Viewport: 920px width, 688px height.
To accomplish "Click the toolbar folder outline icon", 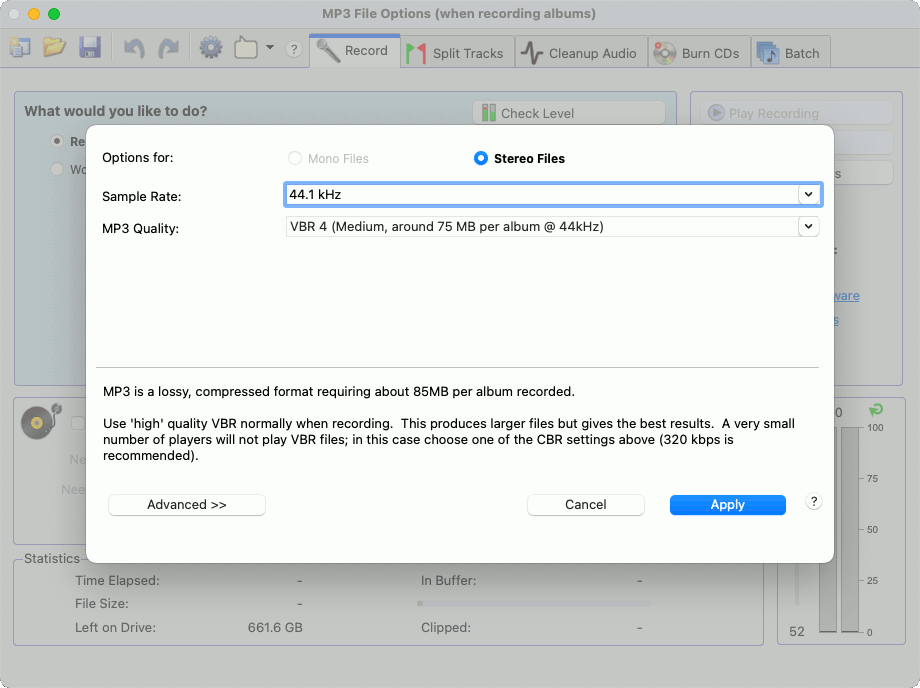I will click(x=246, y=48).
